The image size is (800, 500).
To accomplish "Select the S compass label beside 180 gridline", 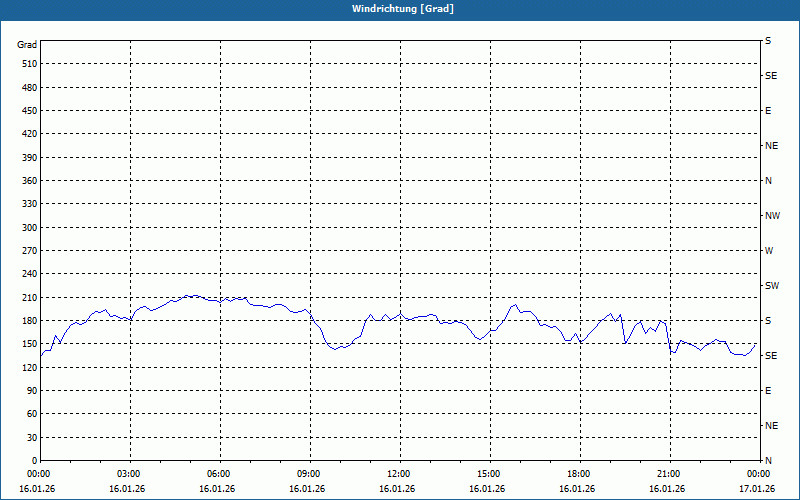I will 768,321.
